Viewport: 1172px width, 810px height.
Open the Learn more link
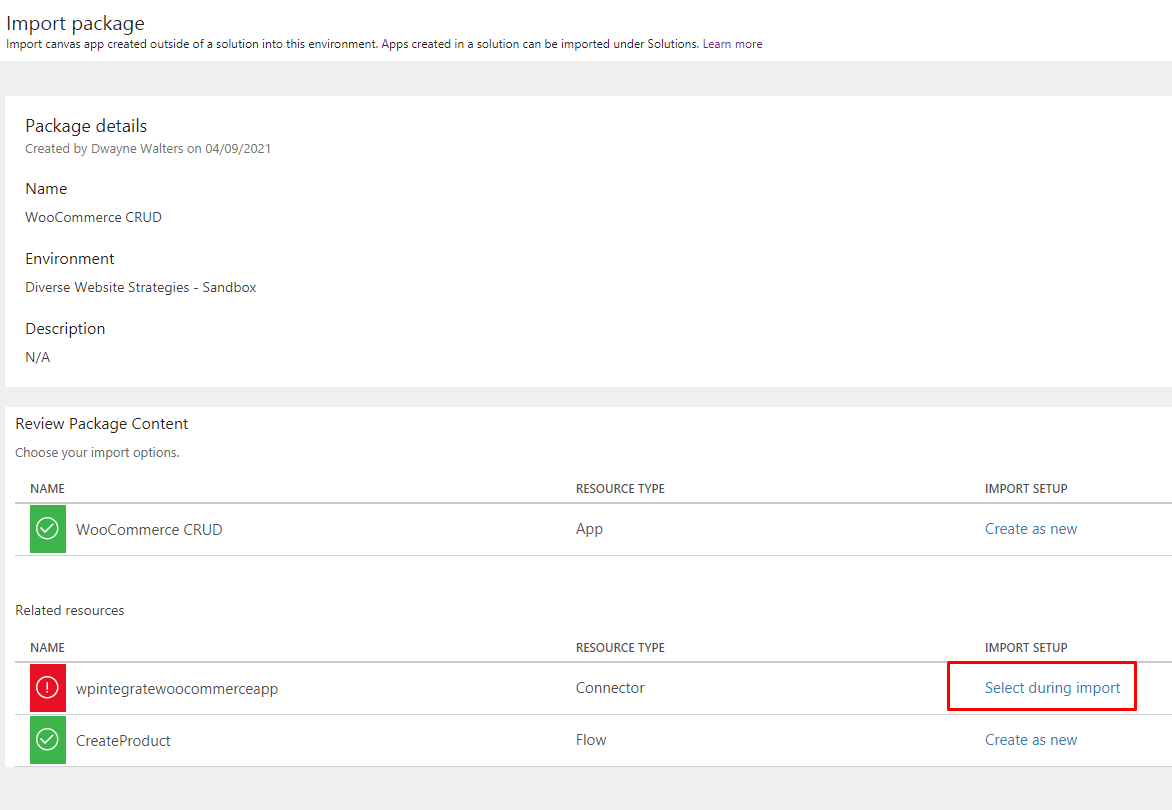tap(732, 44)
